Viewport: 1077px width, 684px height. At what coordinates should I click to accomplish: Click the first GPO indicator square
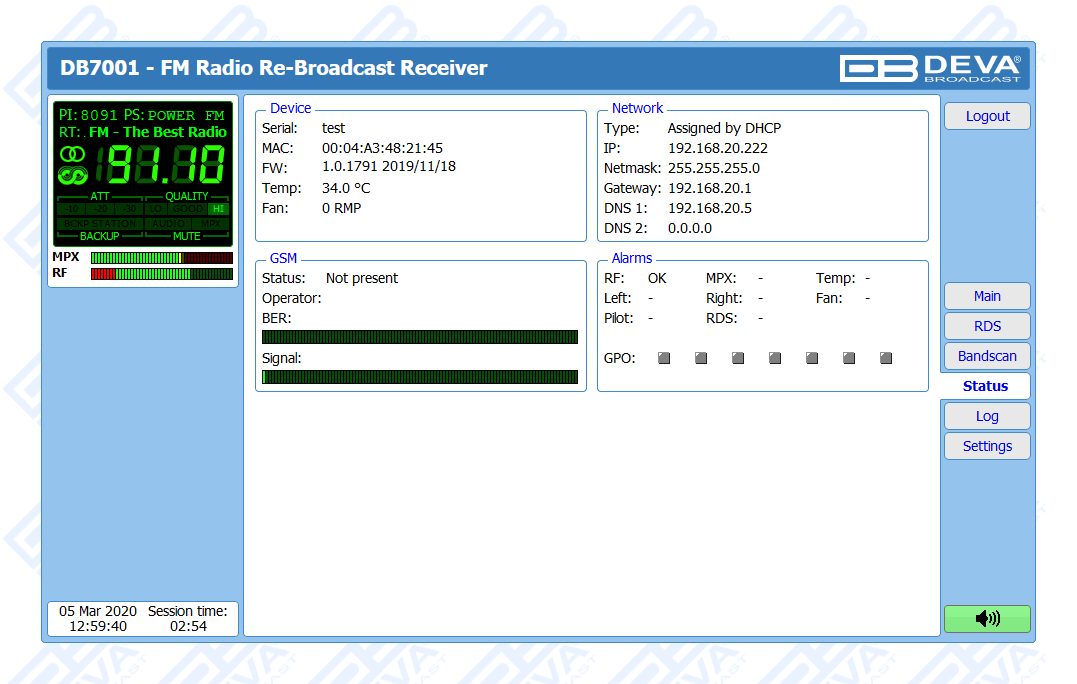664,358
